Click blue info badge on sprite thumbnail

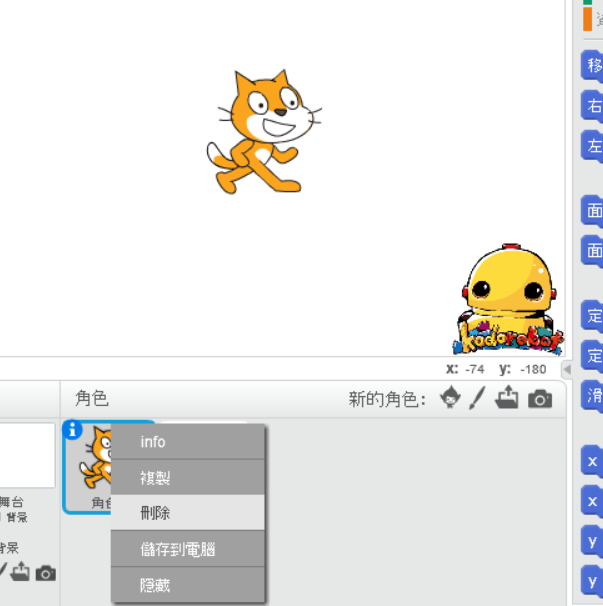coord(72,430)
